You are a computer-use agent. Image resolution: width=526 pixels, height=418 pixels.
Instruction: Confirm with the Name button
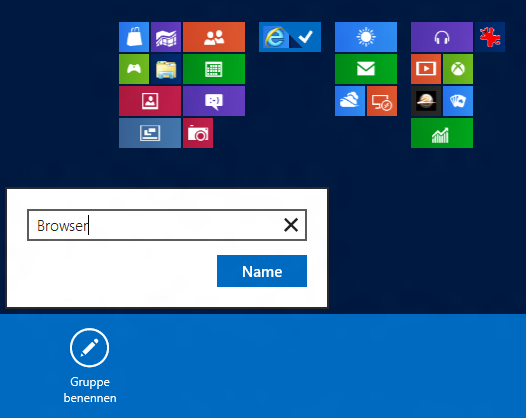[262, 271]
